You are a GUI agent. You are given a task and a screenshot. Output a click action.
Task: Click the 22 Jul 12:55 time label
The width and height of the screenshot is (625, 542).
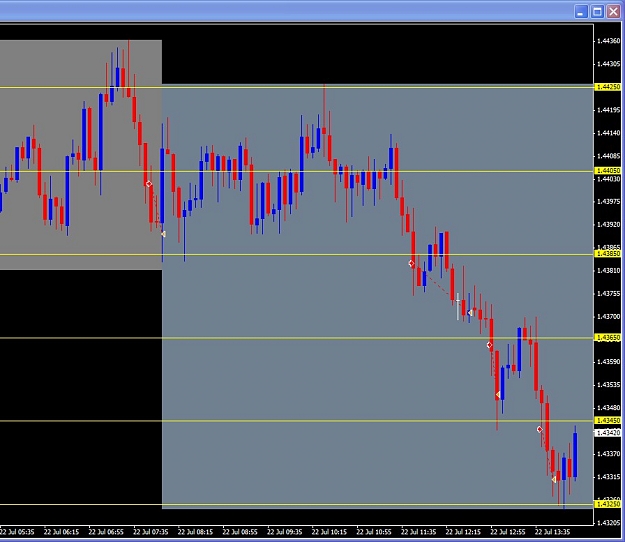click(x=508, y=532)
